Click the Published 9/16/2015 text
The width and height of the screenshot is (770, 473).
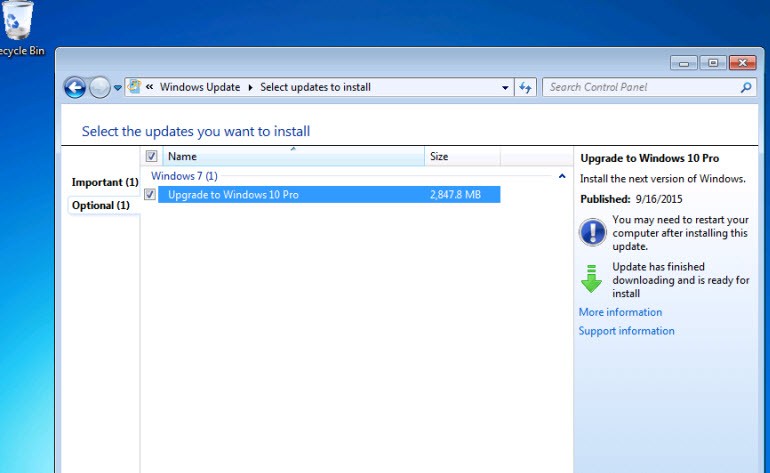(x=631, y=199)
